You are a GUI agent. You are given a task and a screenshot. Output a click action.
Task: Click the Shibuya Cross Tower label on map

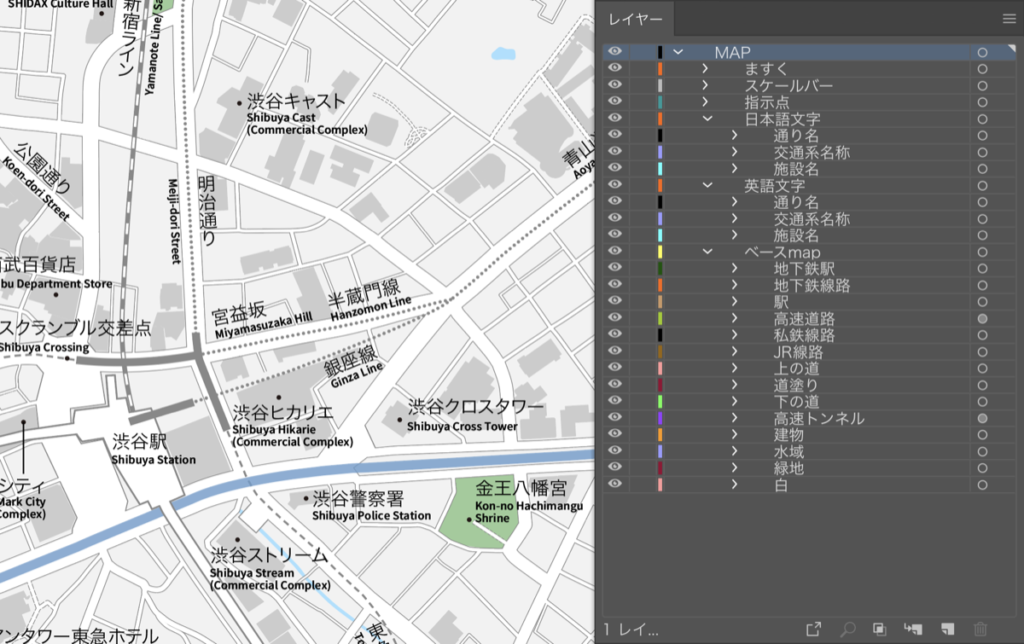(462, 427)
